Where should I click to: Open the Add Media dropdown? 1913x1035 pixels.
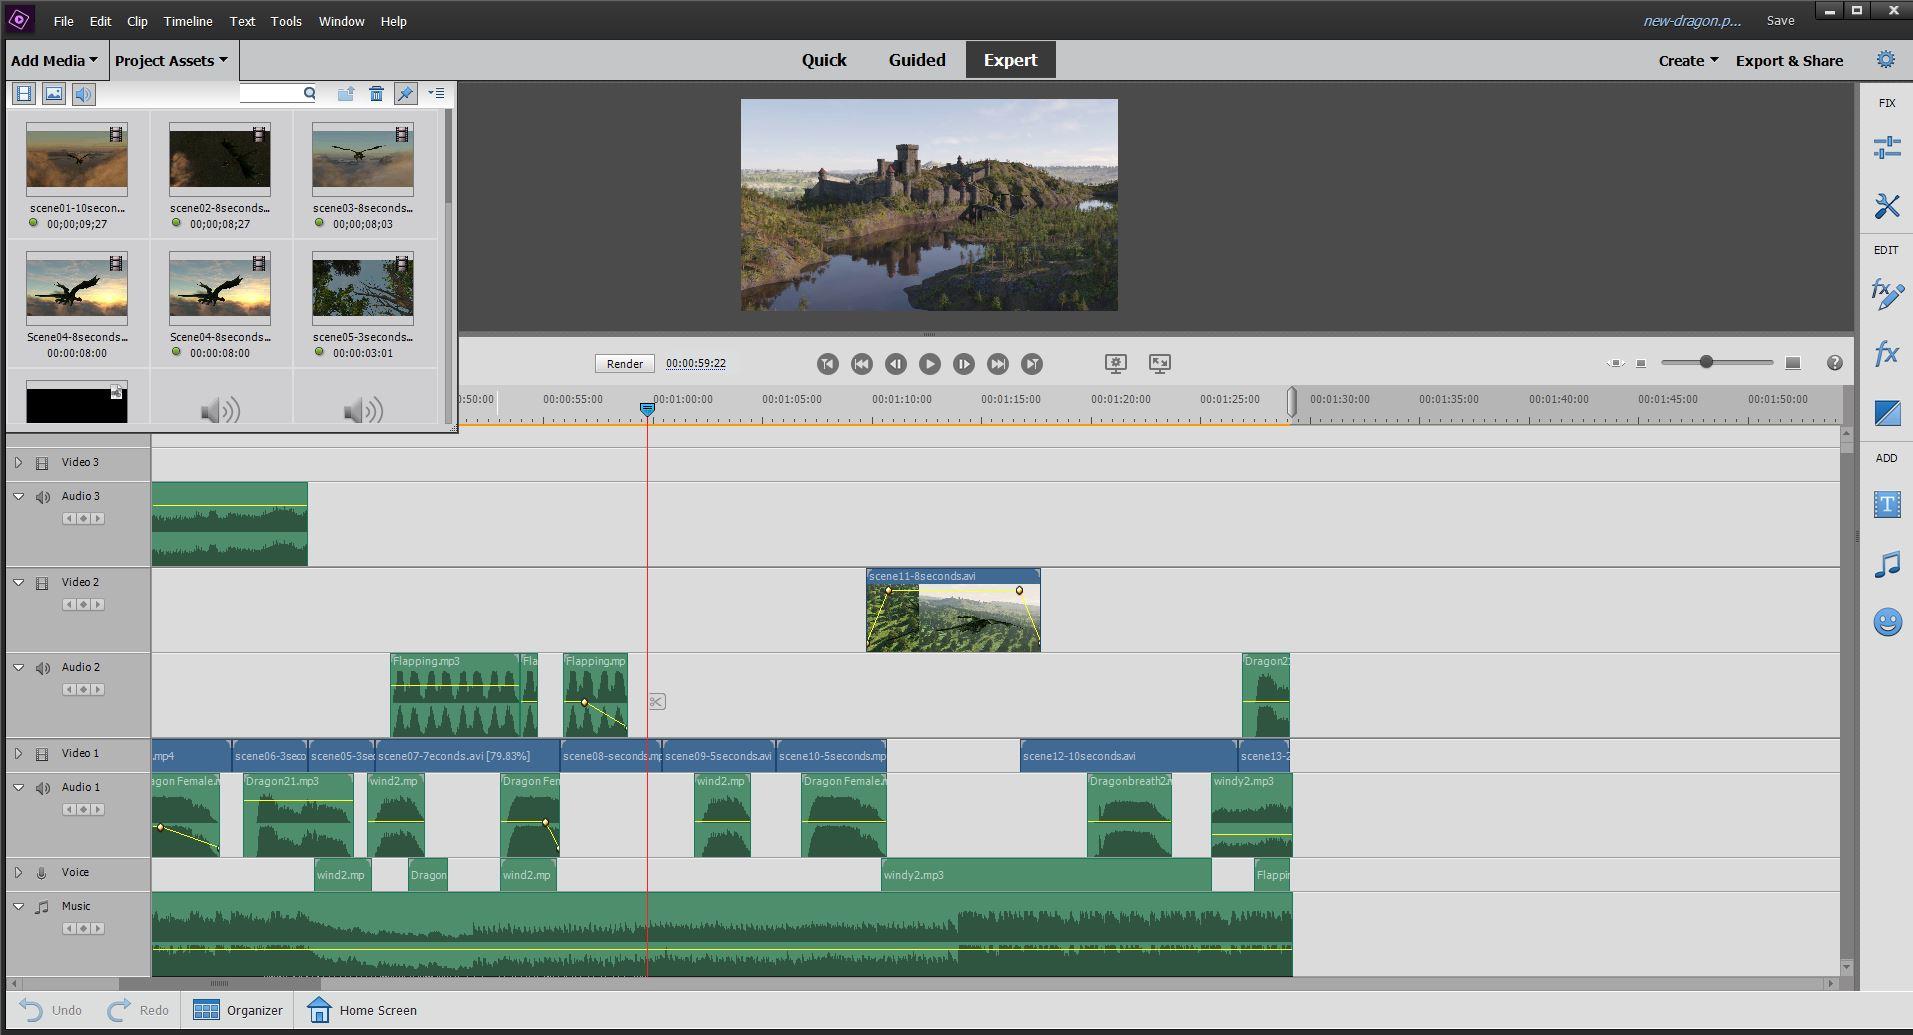[x=54, y=60]
